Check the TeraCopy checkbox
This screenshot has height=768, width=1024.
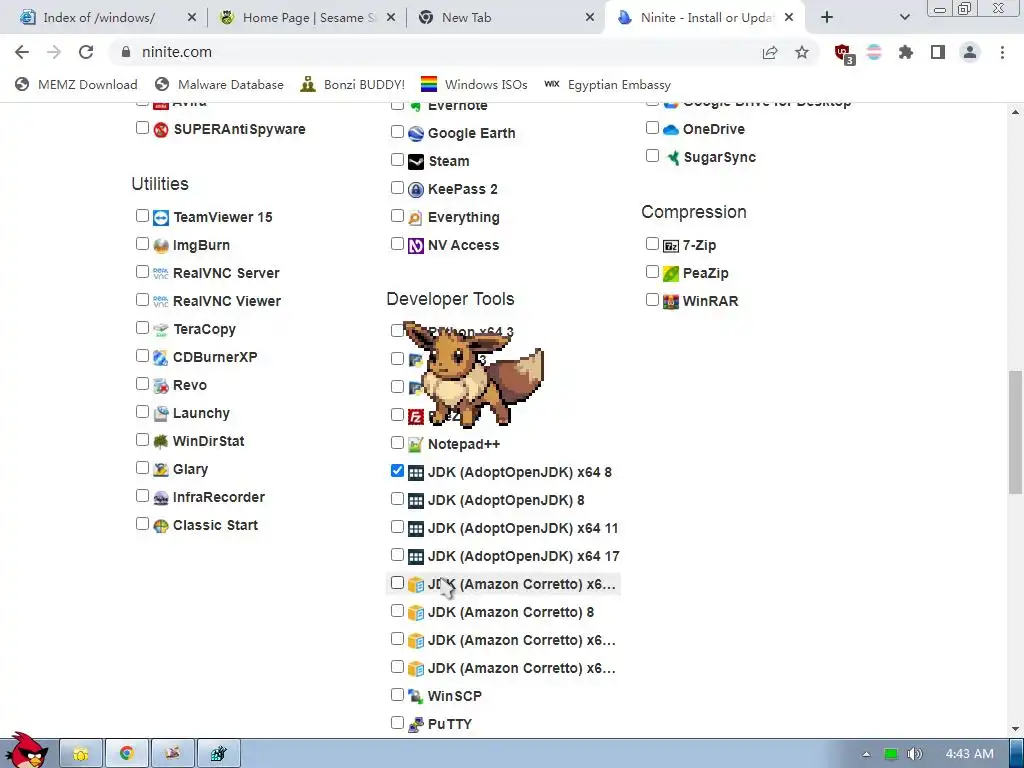(x=142, y=328)
